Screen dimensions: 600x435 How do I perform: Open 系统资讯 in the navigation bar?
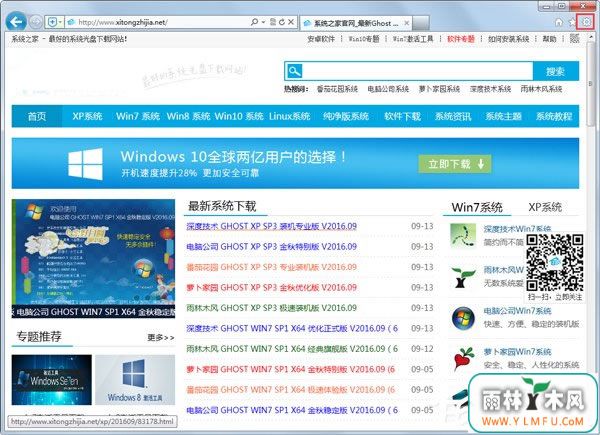click(453, 116)
